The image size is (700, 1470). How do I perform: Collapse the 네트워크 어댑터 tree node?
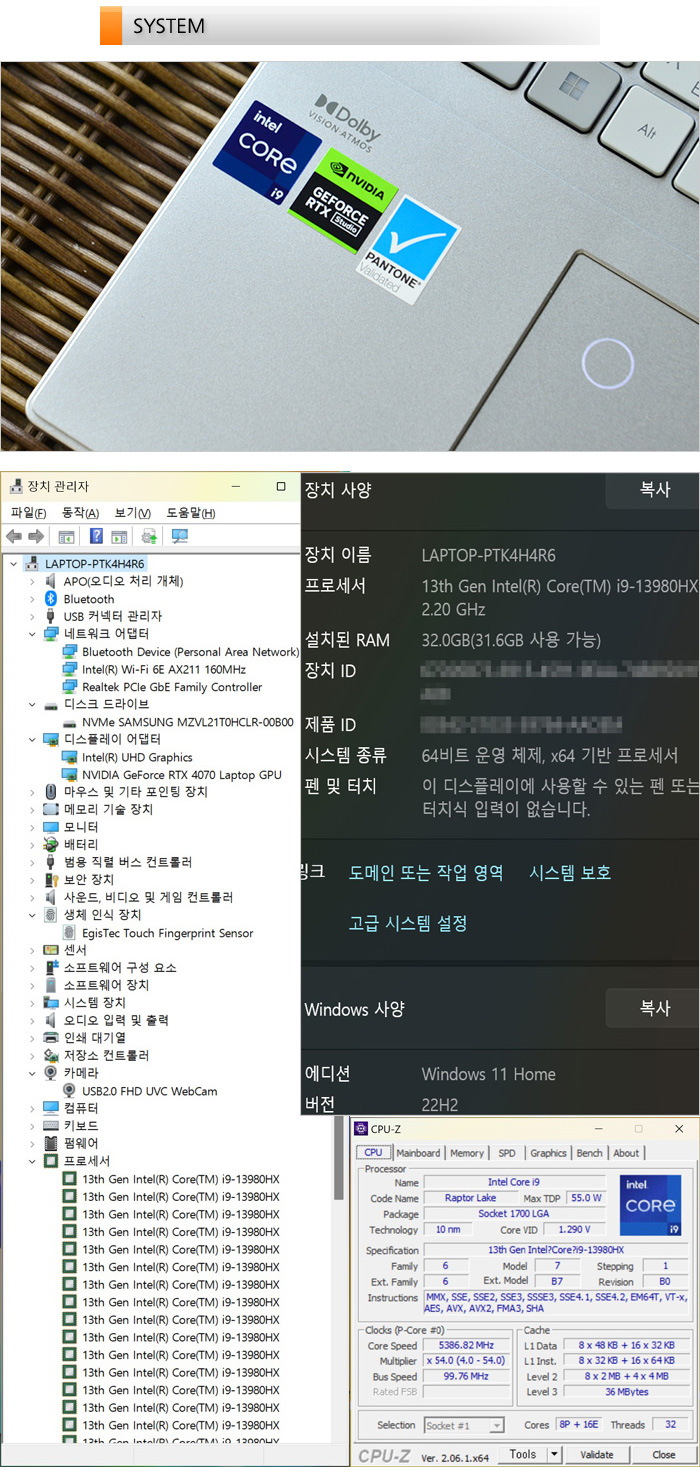pos(33,634)
